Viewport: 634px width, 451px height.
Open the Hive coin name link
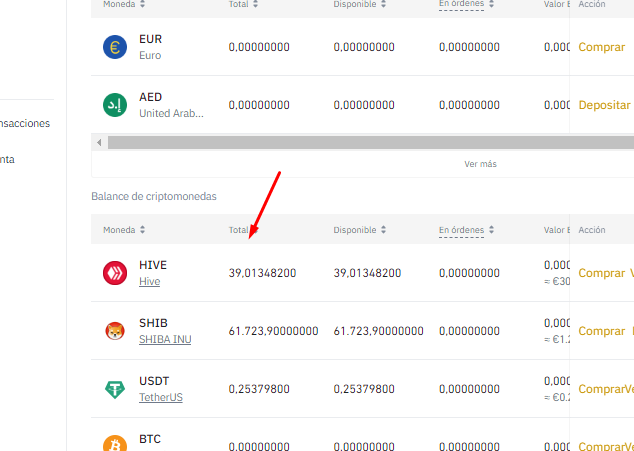tap(150, 281)
